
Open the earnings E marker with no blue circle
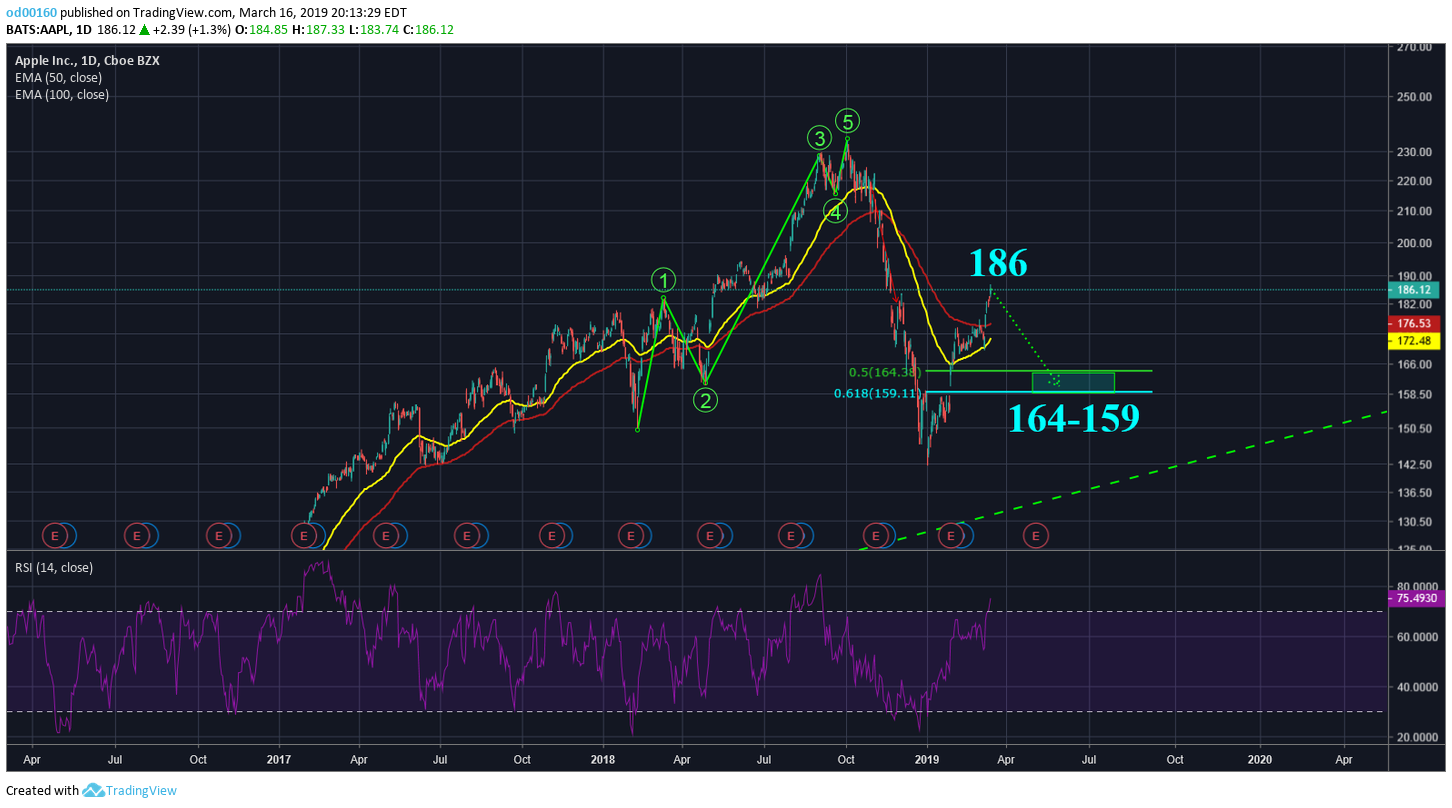(x=1035, y=536)
